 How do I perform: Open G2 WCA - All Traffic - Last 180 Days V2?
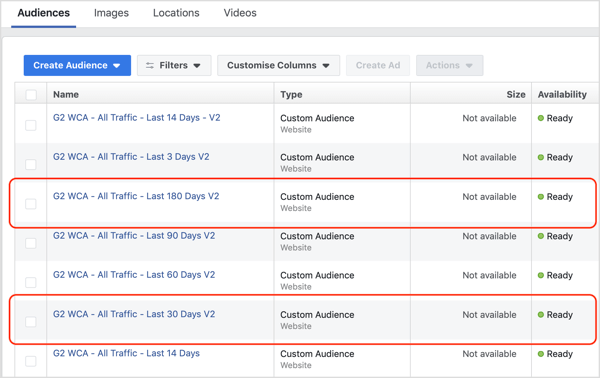click(136, 196)
